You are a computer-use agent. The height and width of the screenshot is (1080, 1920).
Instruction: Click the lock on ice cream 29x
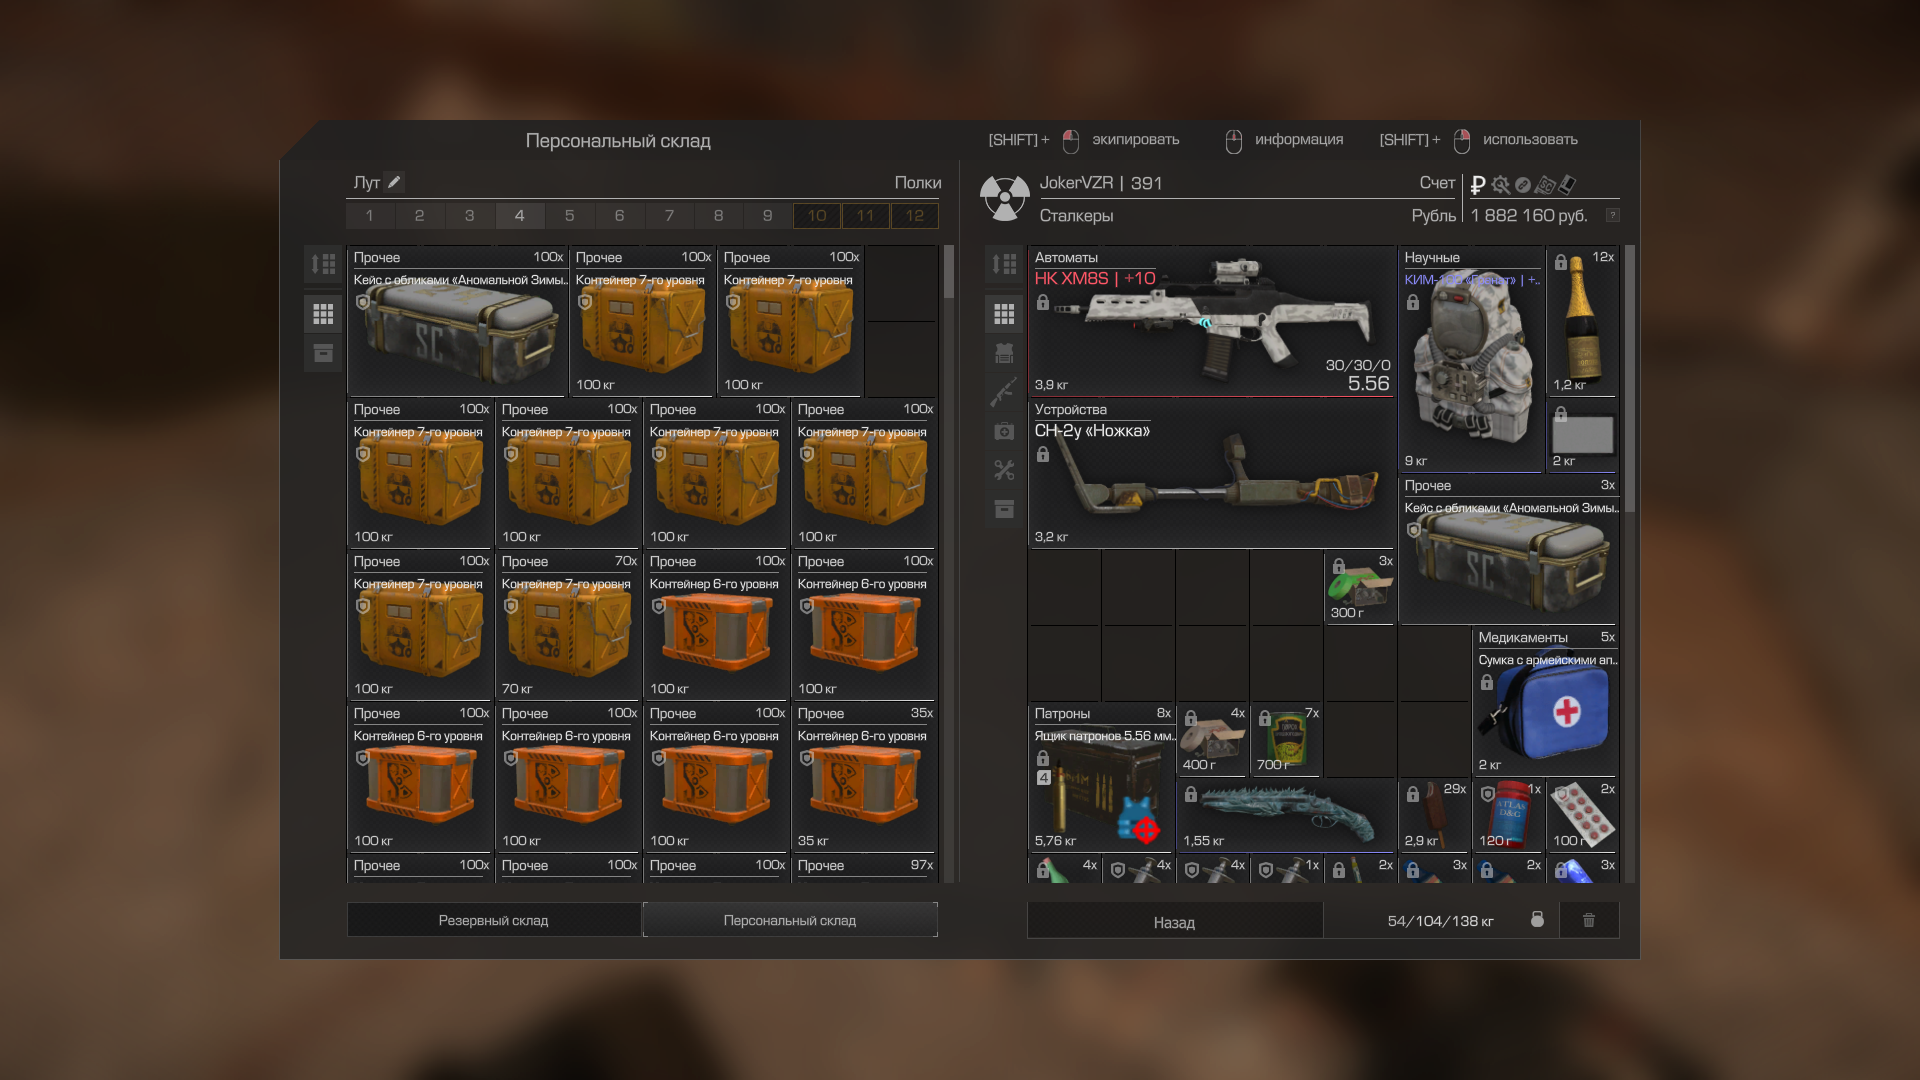click(x=1413, y=794)
